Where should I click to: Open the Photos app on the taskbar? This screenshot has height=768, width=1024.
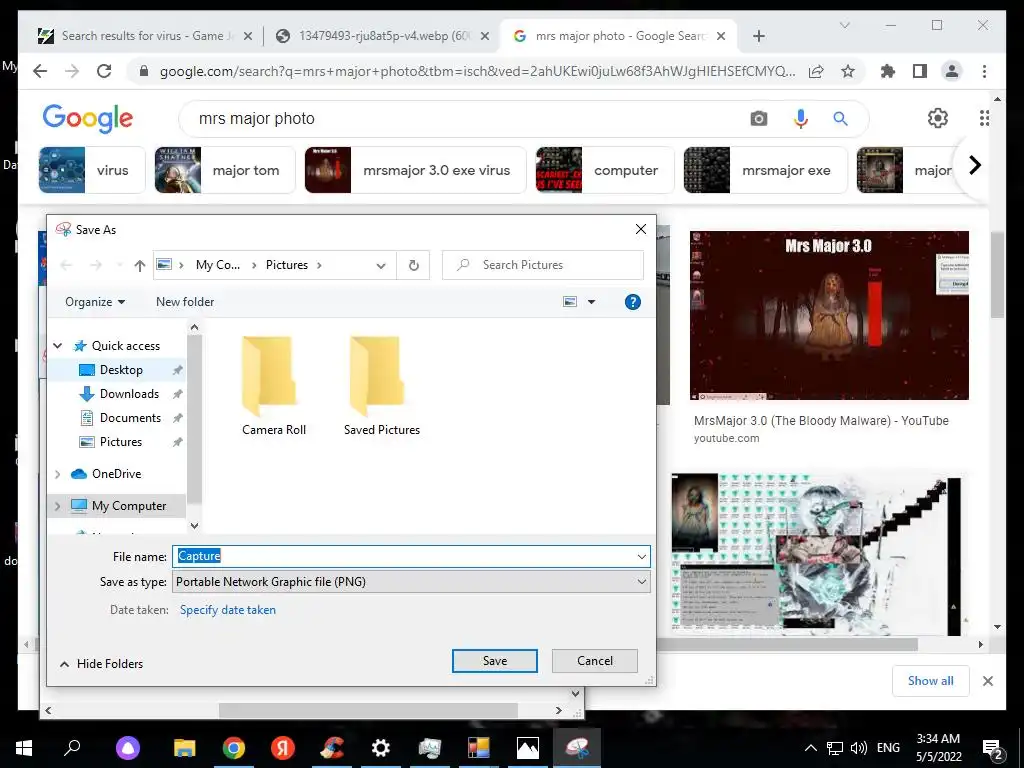click(x=528, y=748)
